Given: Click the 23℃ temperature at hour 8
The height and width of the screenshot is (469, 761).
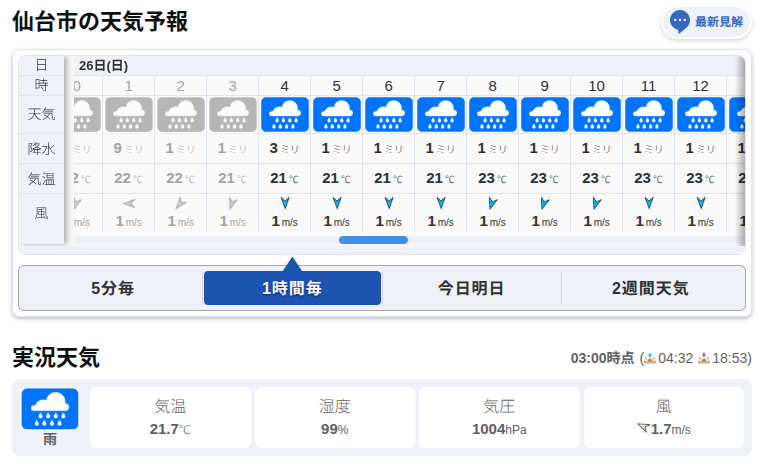Looking at the screenshot, I should 493,178.
